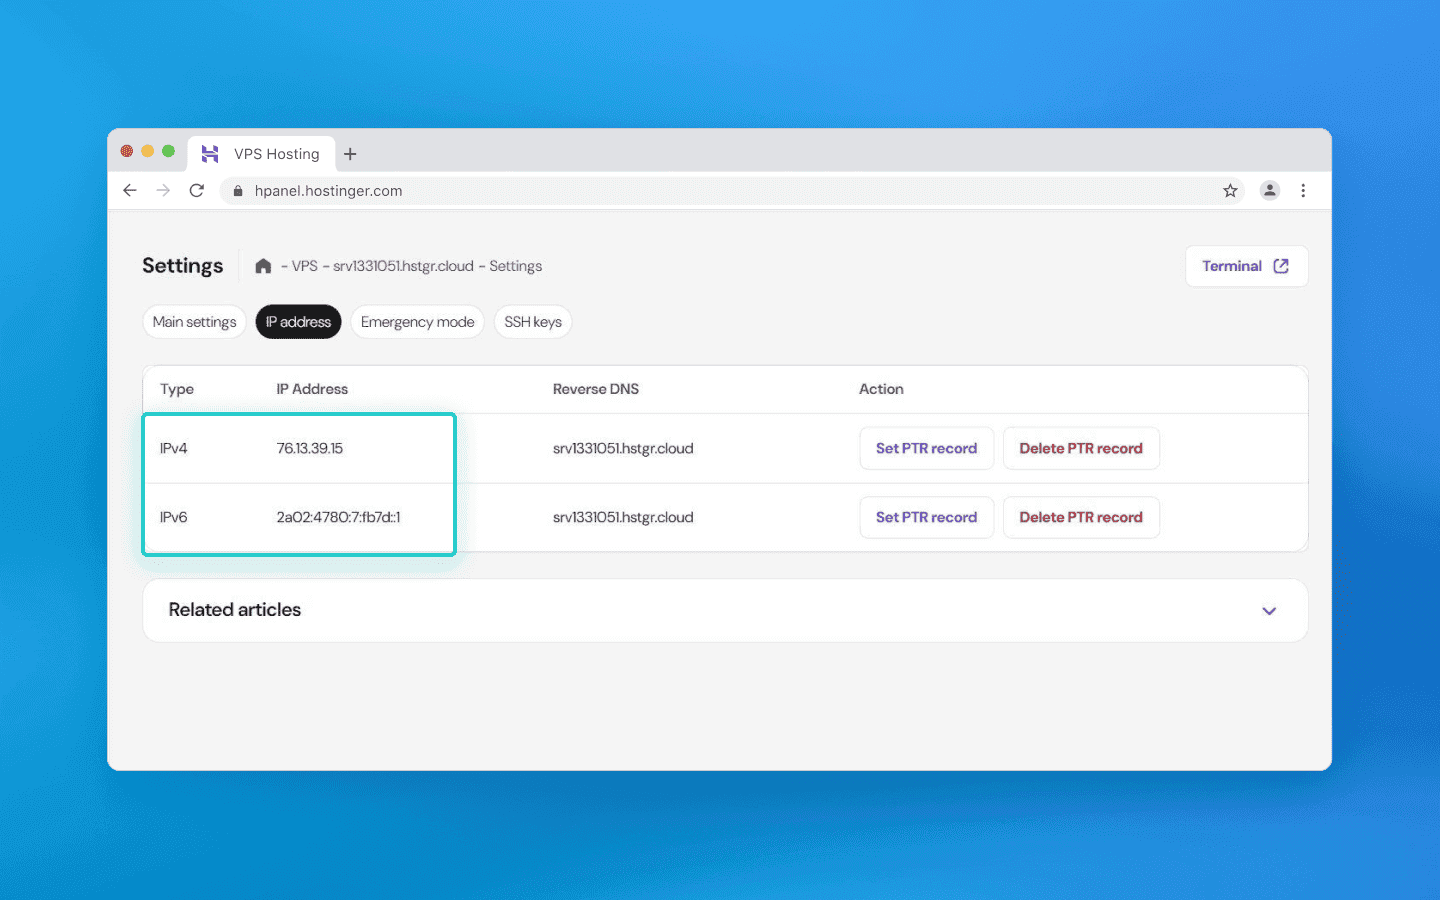The image size is (1440, 900).
Task: Click the IPv6 address 2a02:4780:7:fb7d::1
Action: coord(338,517)
